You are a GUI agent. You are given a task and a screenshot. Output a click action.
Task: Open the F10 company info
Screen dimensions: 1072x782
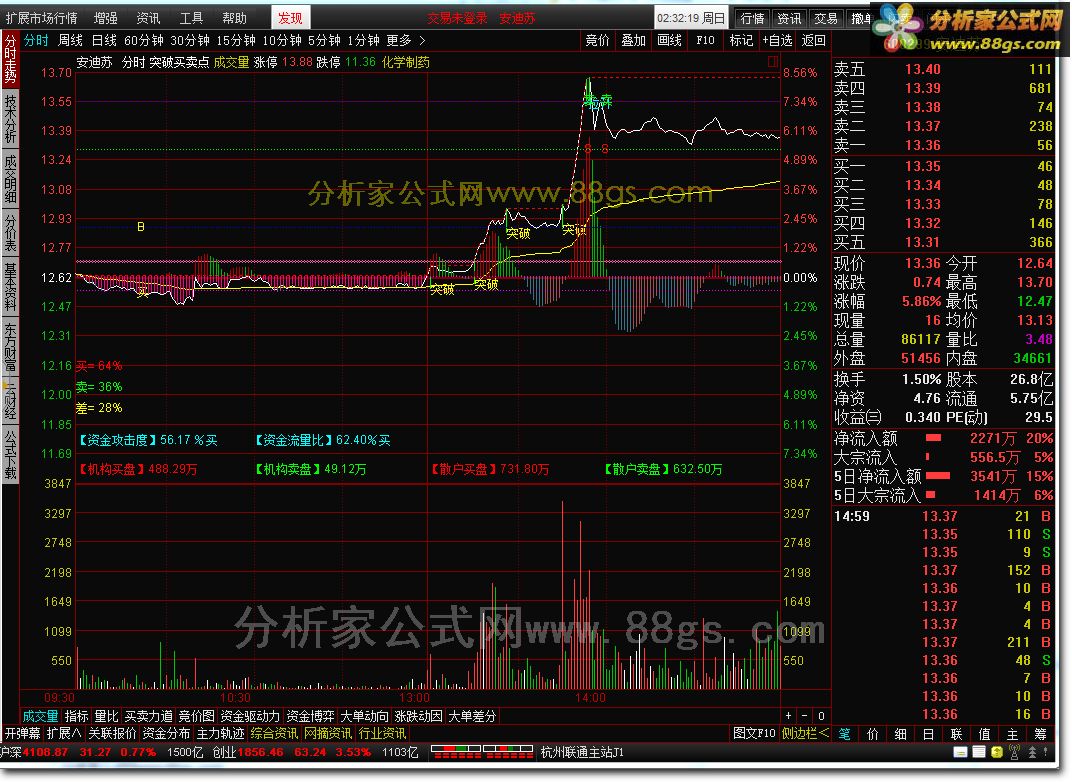(705, 40)
